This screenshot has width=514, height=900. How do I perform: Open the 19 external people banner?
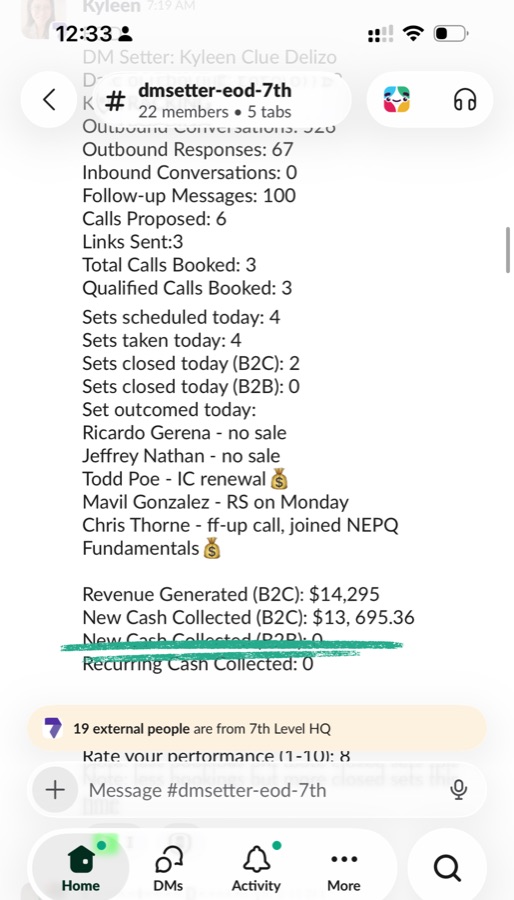click(257, 729)
